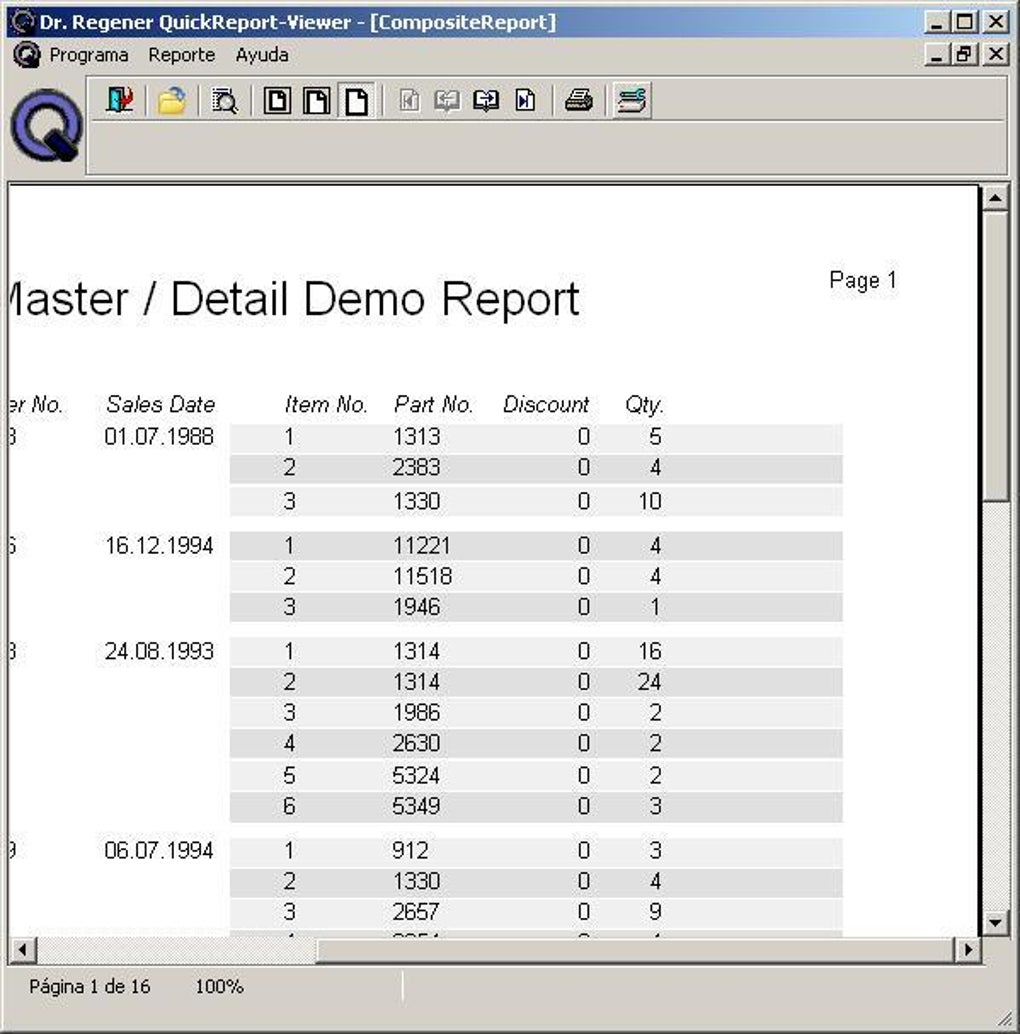
Task: Click the date 24.08.1993
Action: (159, 651)
